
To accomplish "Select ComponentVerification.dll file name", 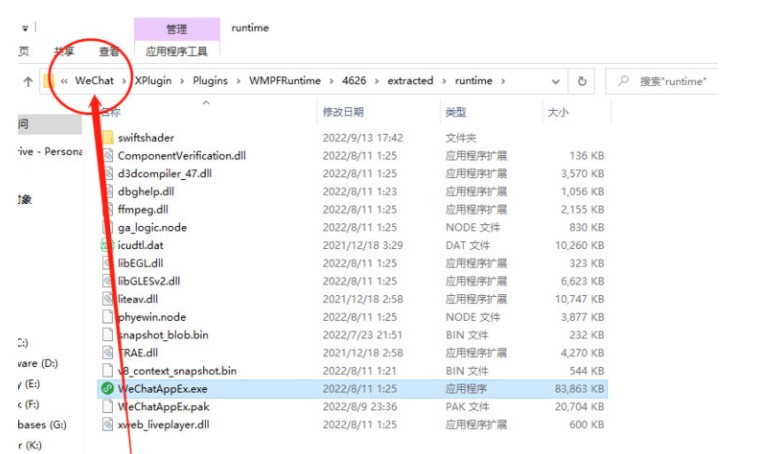I will [x=181, y=156].
